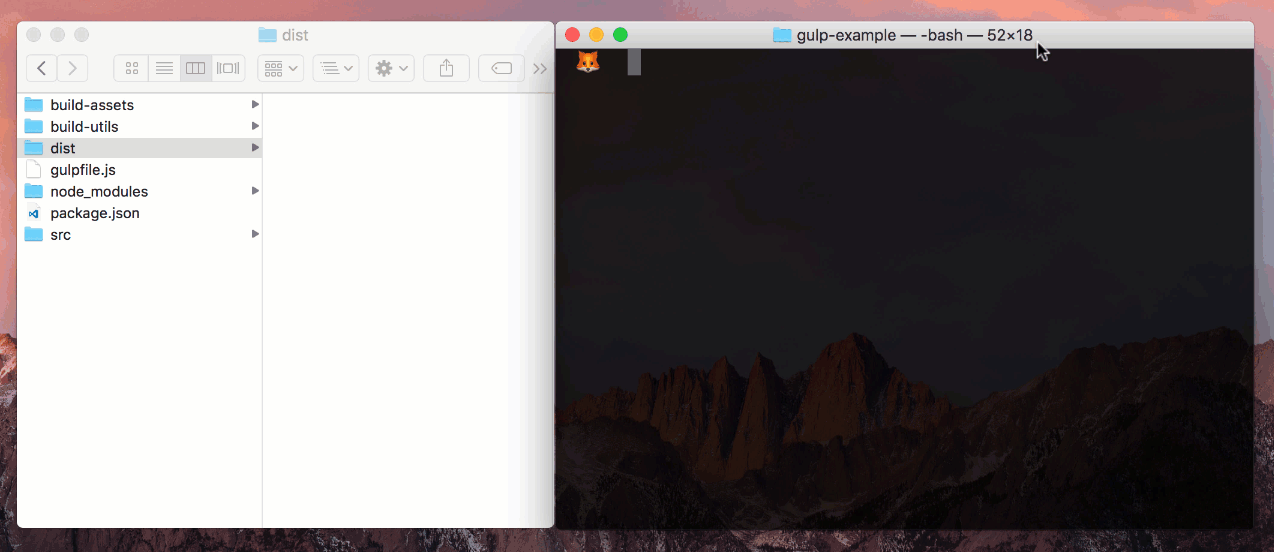Image resolution: width=1274 pixels, height=552 pixels.
Task: Select the build-assets folder
Action: [140, 105]
